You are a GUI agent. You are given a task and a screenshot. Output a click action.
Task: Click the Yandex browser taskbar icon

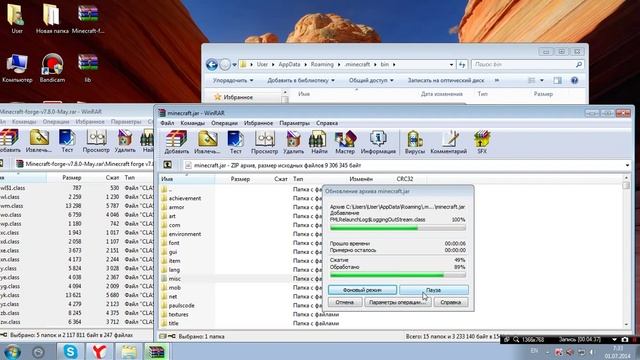(99, 351)
